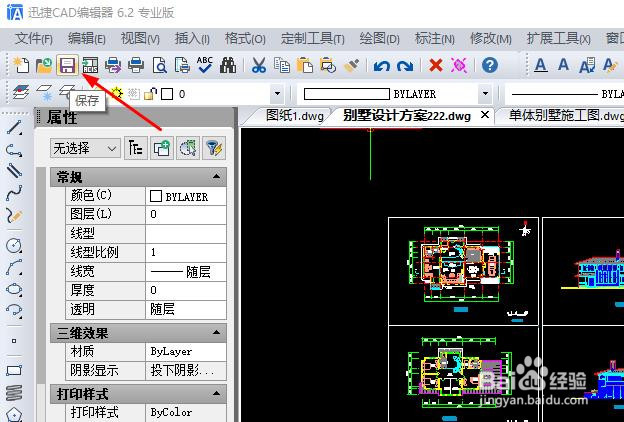Save the drawing with 保存 icon

[x=67, y=65]
